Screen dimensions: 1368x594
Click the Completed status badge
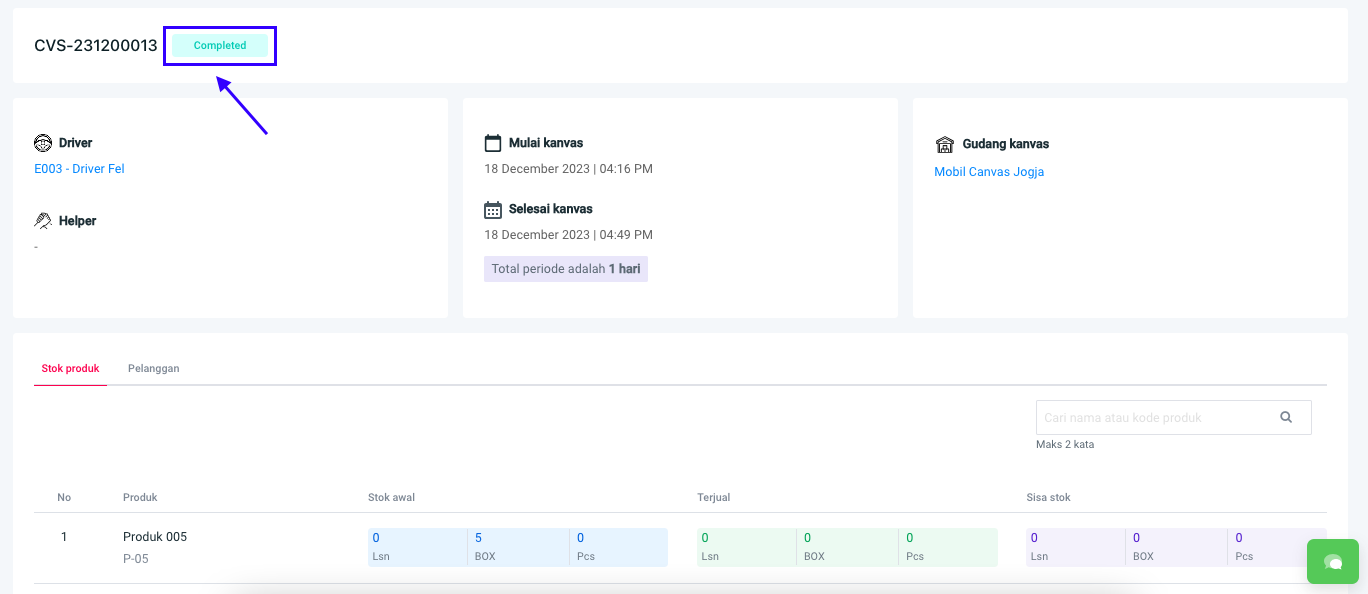[220, 46]
